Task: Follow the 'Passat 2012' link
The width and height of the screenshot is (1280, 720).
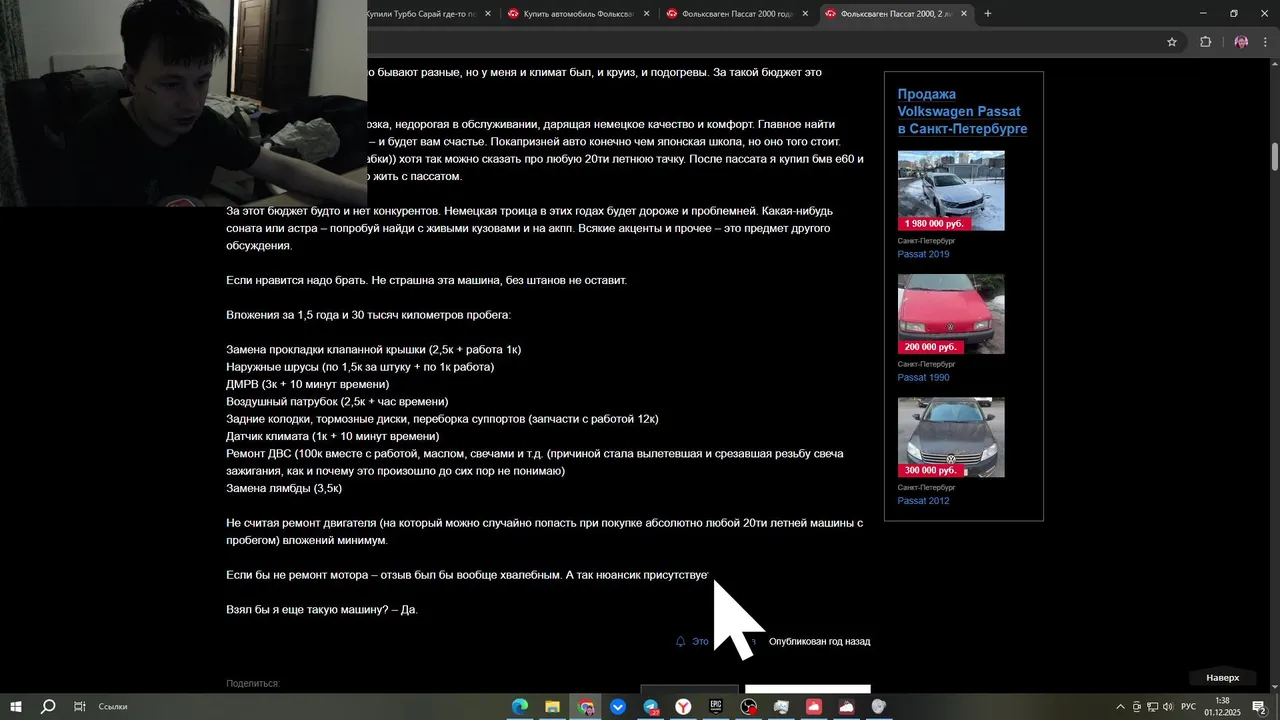Action: (x=923, y=500)
